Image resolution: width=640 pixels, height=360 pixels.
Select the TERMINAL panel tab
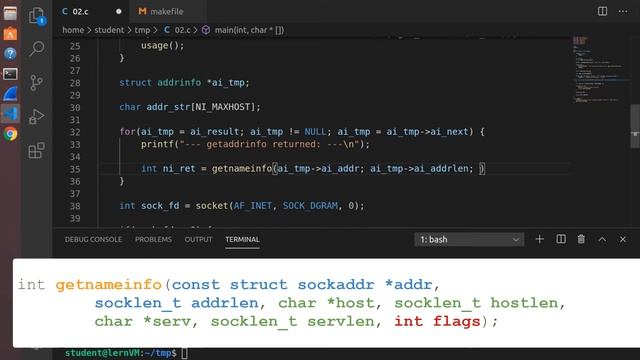pos(242,240)
